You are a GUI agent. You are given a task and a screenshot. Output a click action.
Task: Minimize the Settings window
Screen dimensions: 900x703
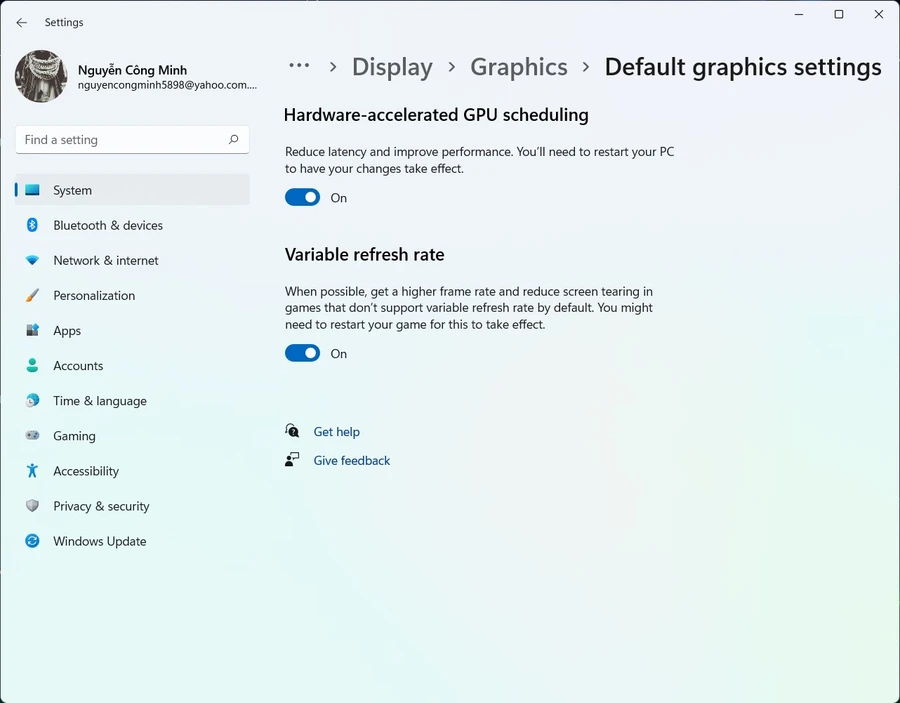tap(798, 14)
